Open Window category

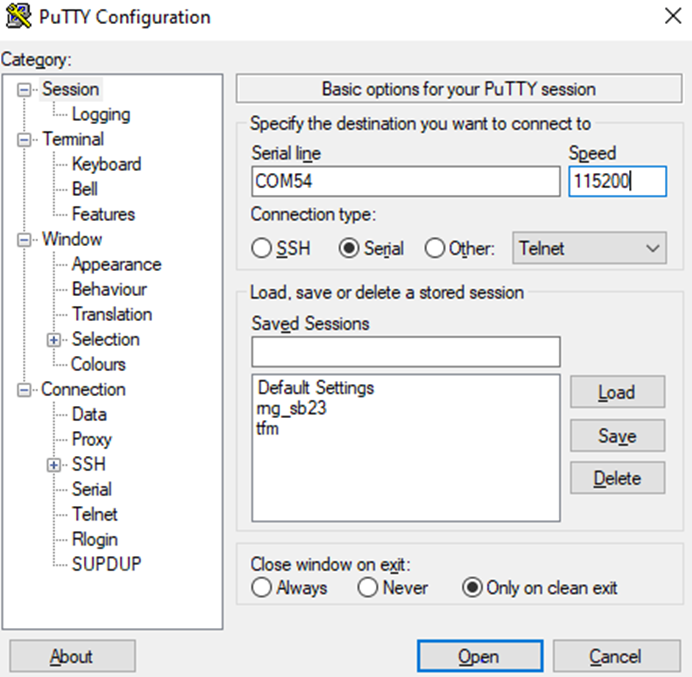point(72,239)
